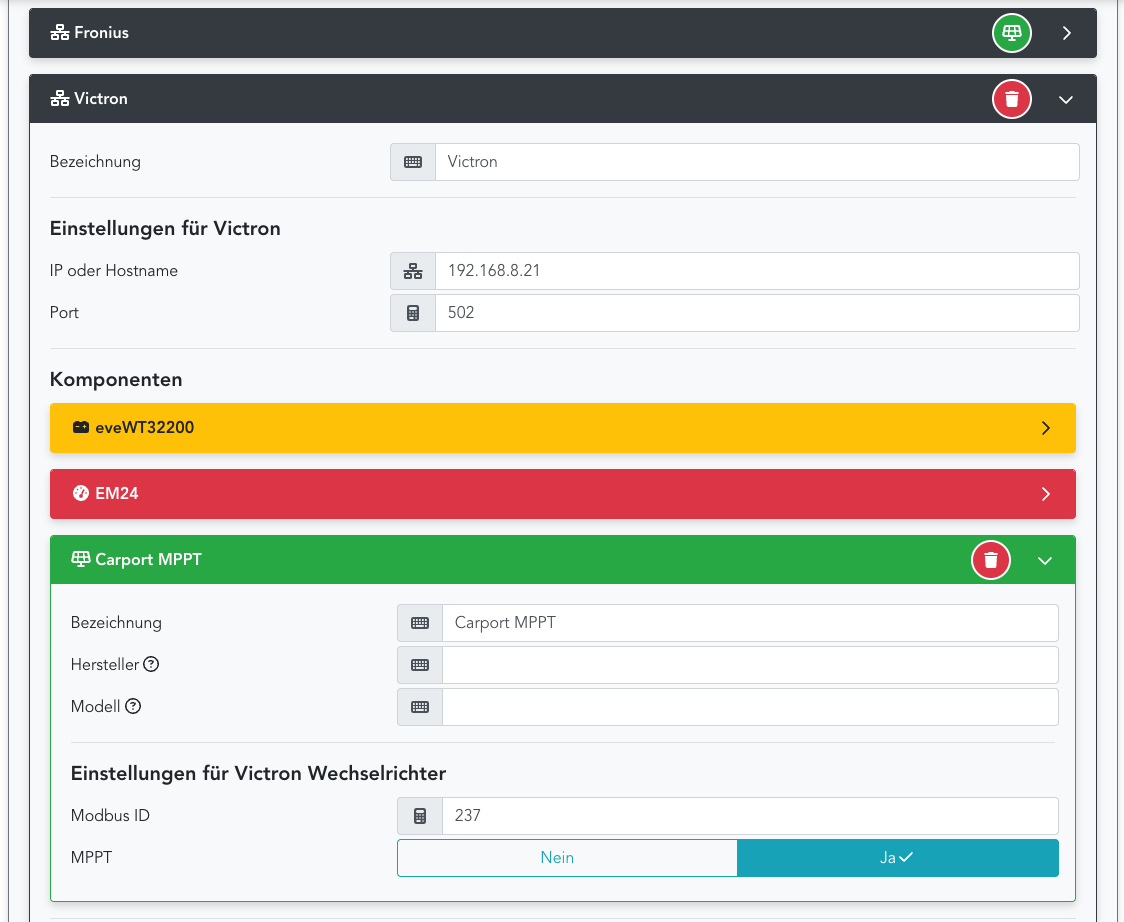Delete the Victron device with trash button
Screen dimensions: 1124x922
pos(1011,99)
